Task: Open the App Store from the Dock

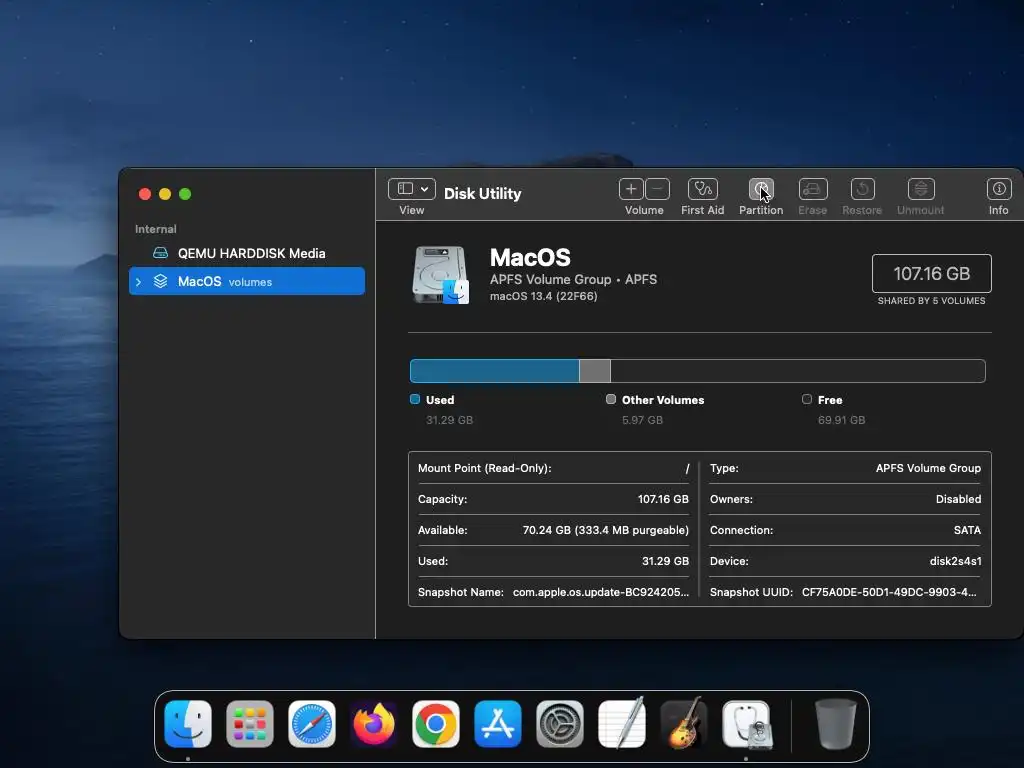Action: pos(498,724)
